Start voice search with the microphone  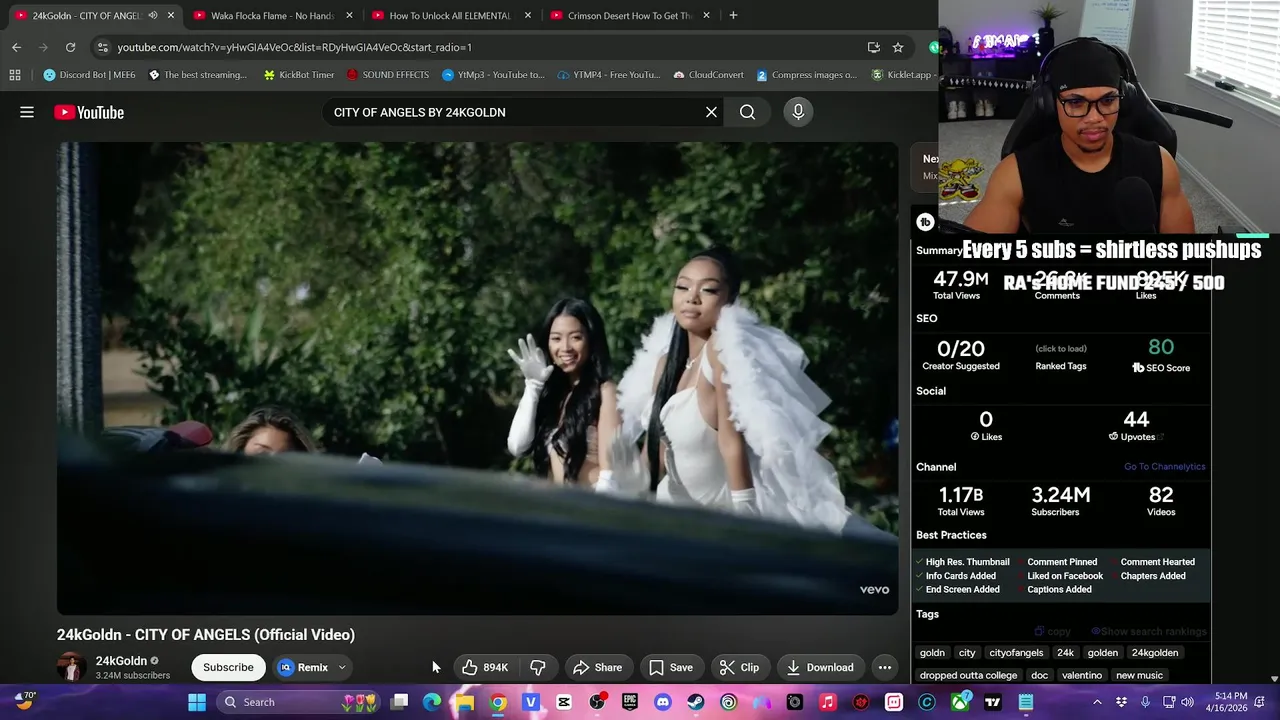pyautogui.click(x=798, y=112)
